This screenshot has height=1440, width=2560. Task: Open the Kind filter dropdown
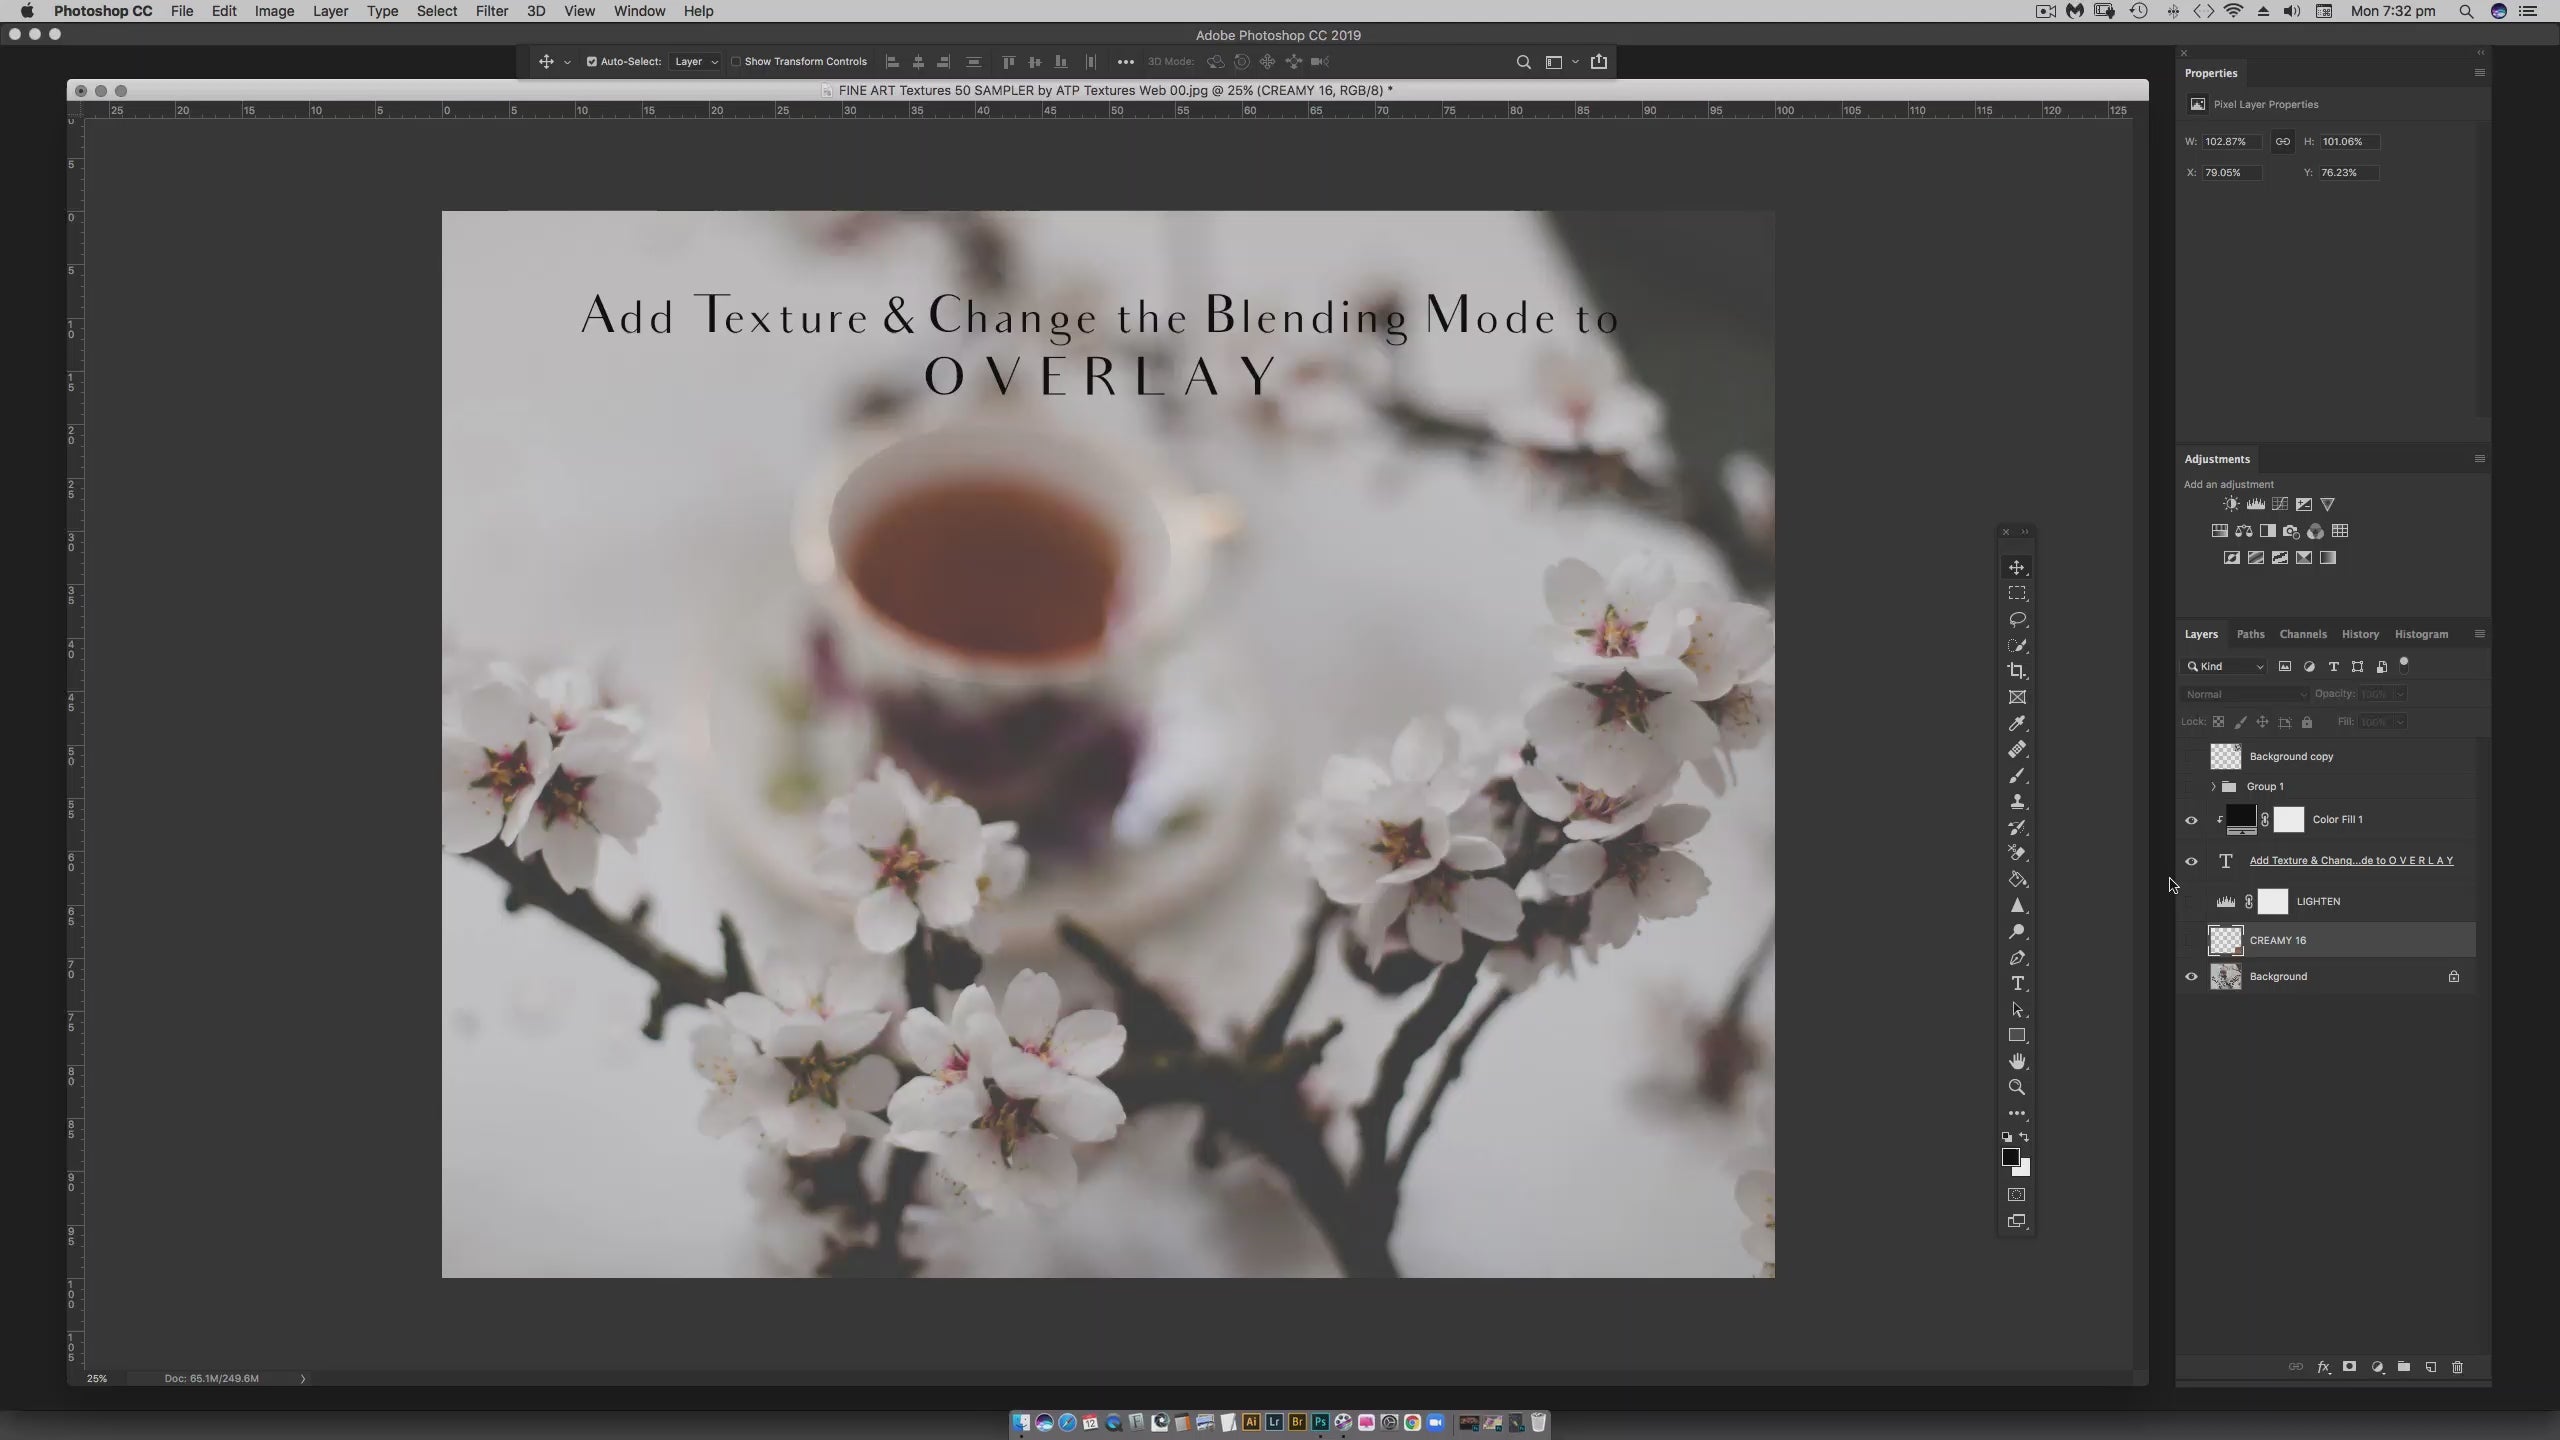coord(2225,667)
